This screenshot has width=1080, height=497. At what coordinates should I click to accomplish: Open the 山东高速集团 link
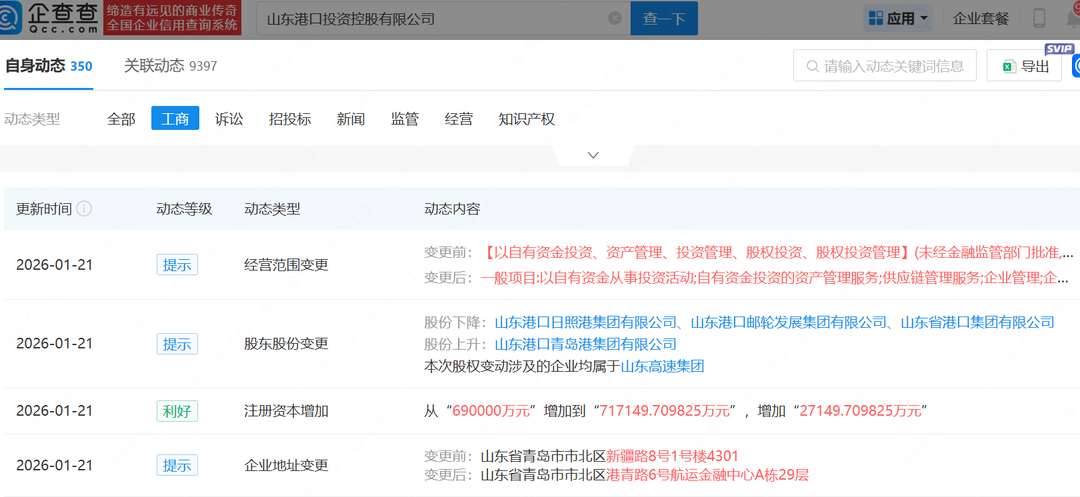[x=662, y=366]
